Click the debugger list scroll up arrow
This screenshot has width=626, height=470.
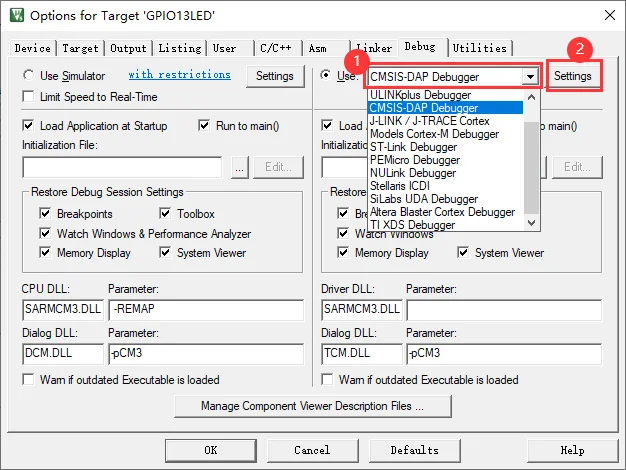531,97
